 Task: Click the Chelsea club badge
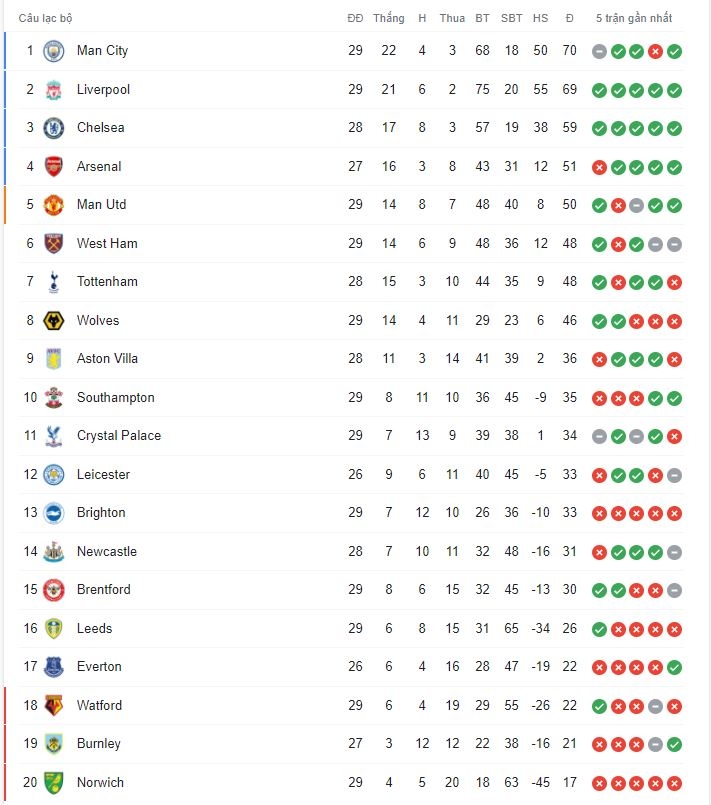53,128
